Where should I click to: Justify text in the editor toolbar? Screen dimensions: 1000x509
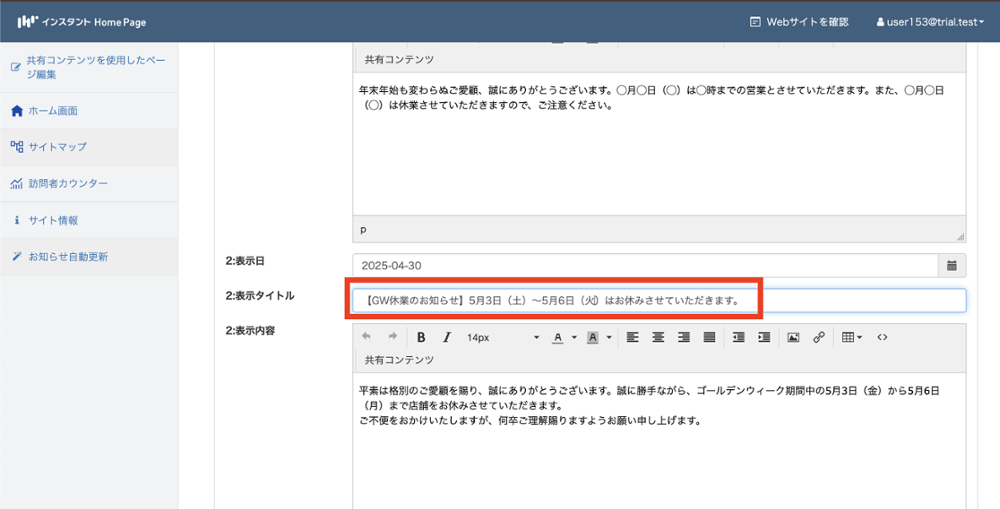709,338
